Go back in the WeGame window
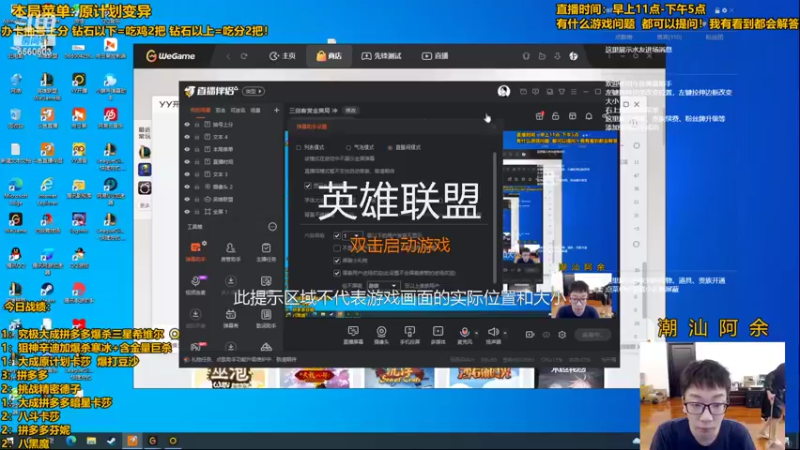Image resolution: width=800 pixels, height=450 pixels. pyautogui.click(x=228, y=56)
